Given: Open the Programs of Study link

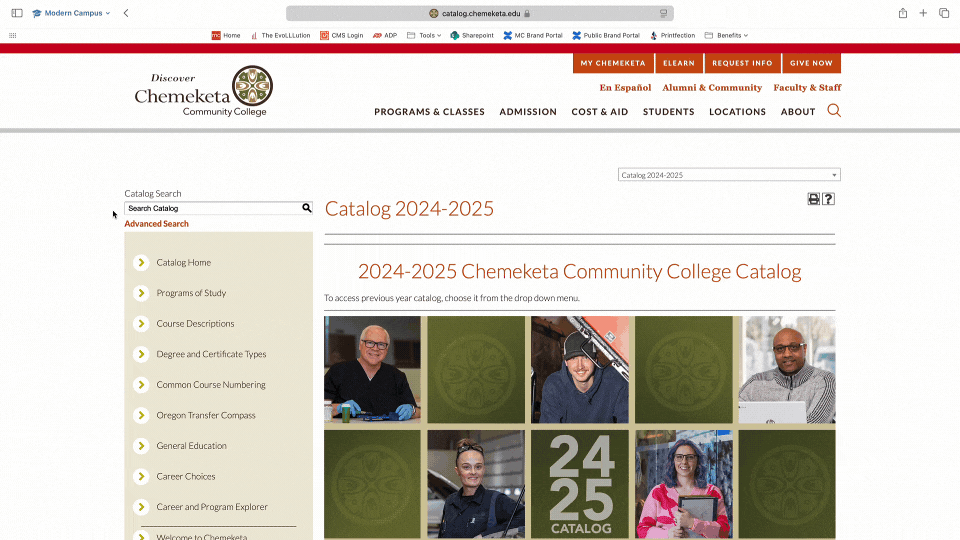Looking at the screenshot, I should [191, 293].
